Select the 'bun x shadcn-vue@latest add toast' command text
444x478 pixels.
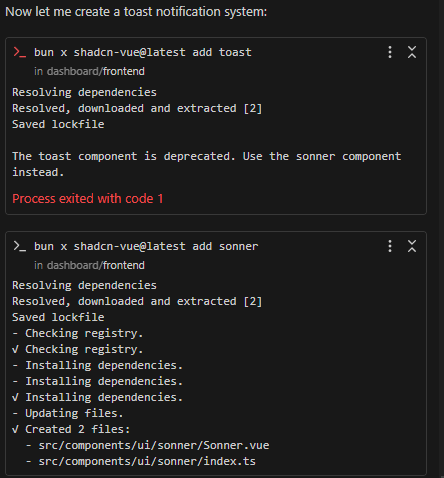coord(143,52)
